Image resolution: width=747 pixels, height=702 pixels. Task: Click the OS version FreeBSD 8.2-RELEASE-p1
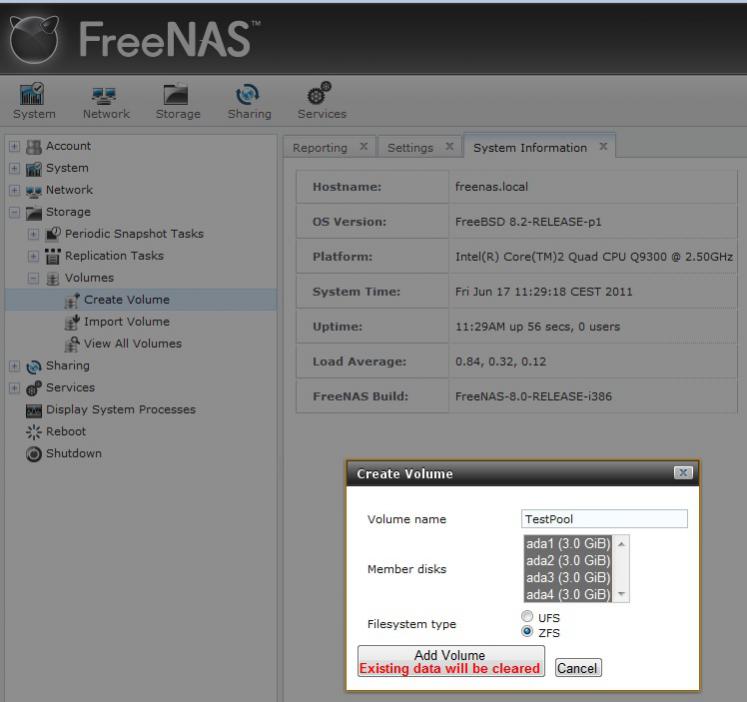[528, 221]
